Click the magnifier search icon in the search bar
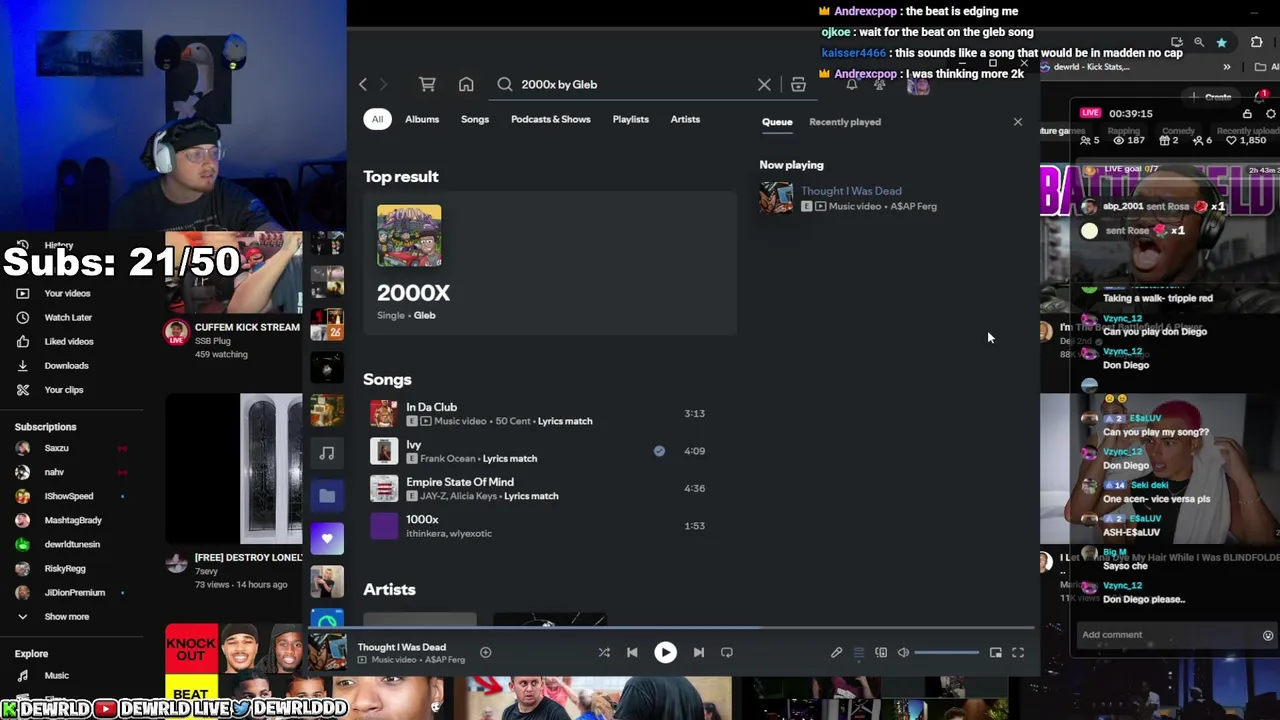 click(505, 85)
